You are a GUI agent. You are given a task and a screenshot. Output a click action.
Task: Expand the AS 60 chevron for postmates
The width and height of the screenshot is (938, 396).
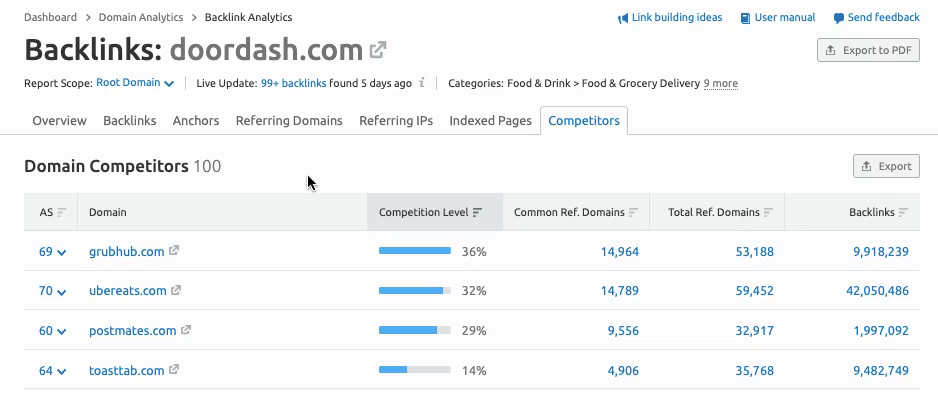(x=61, y=331)
